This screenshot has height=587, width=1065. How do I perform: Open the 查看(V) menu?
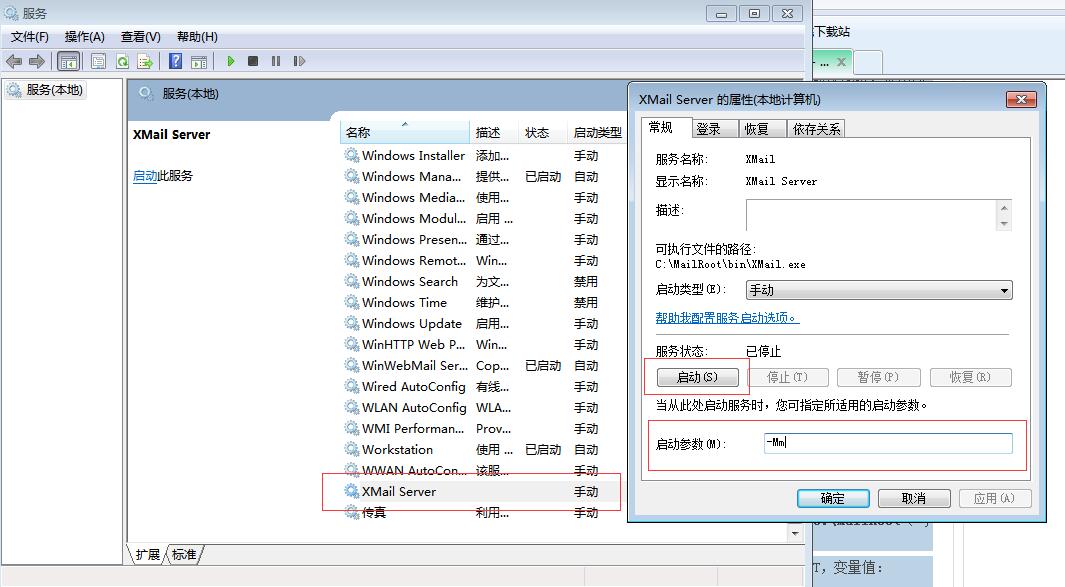click(x=141, y=37)
